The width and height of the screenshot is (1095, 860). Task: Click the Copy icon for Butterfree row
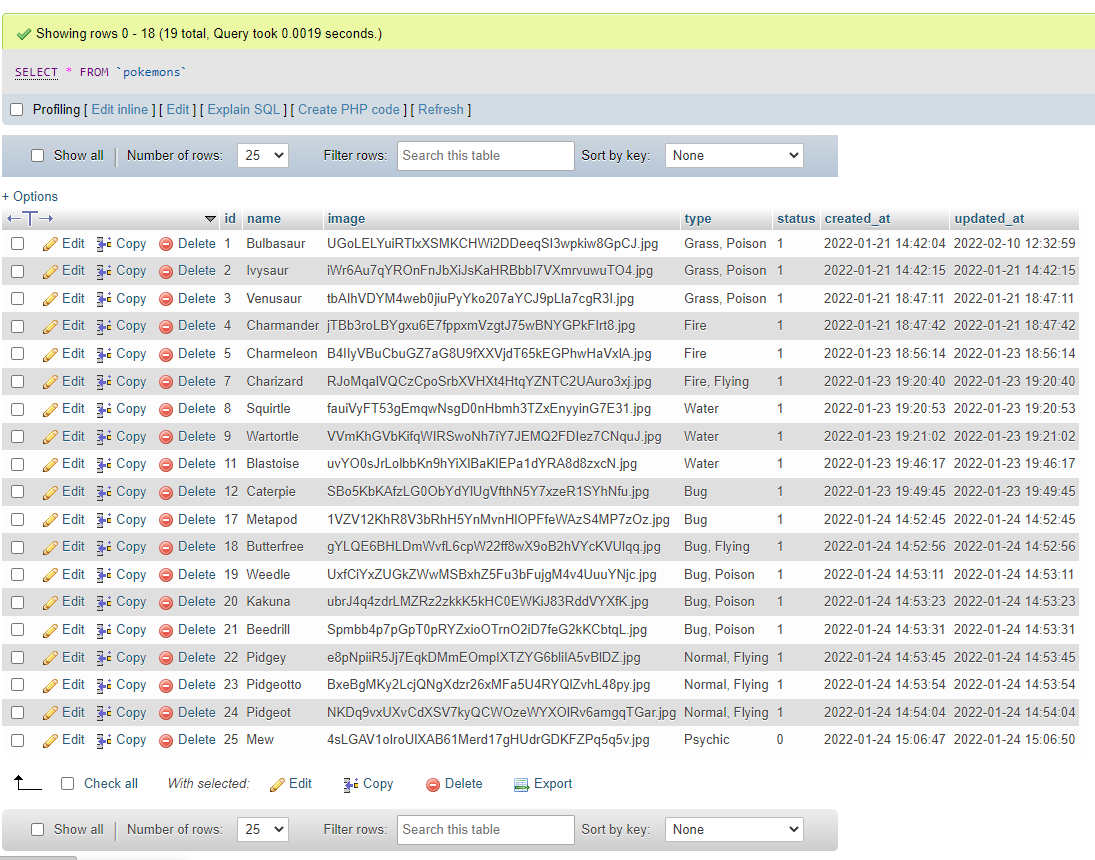[x=104, y=547]
